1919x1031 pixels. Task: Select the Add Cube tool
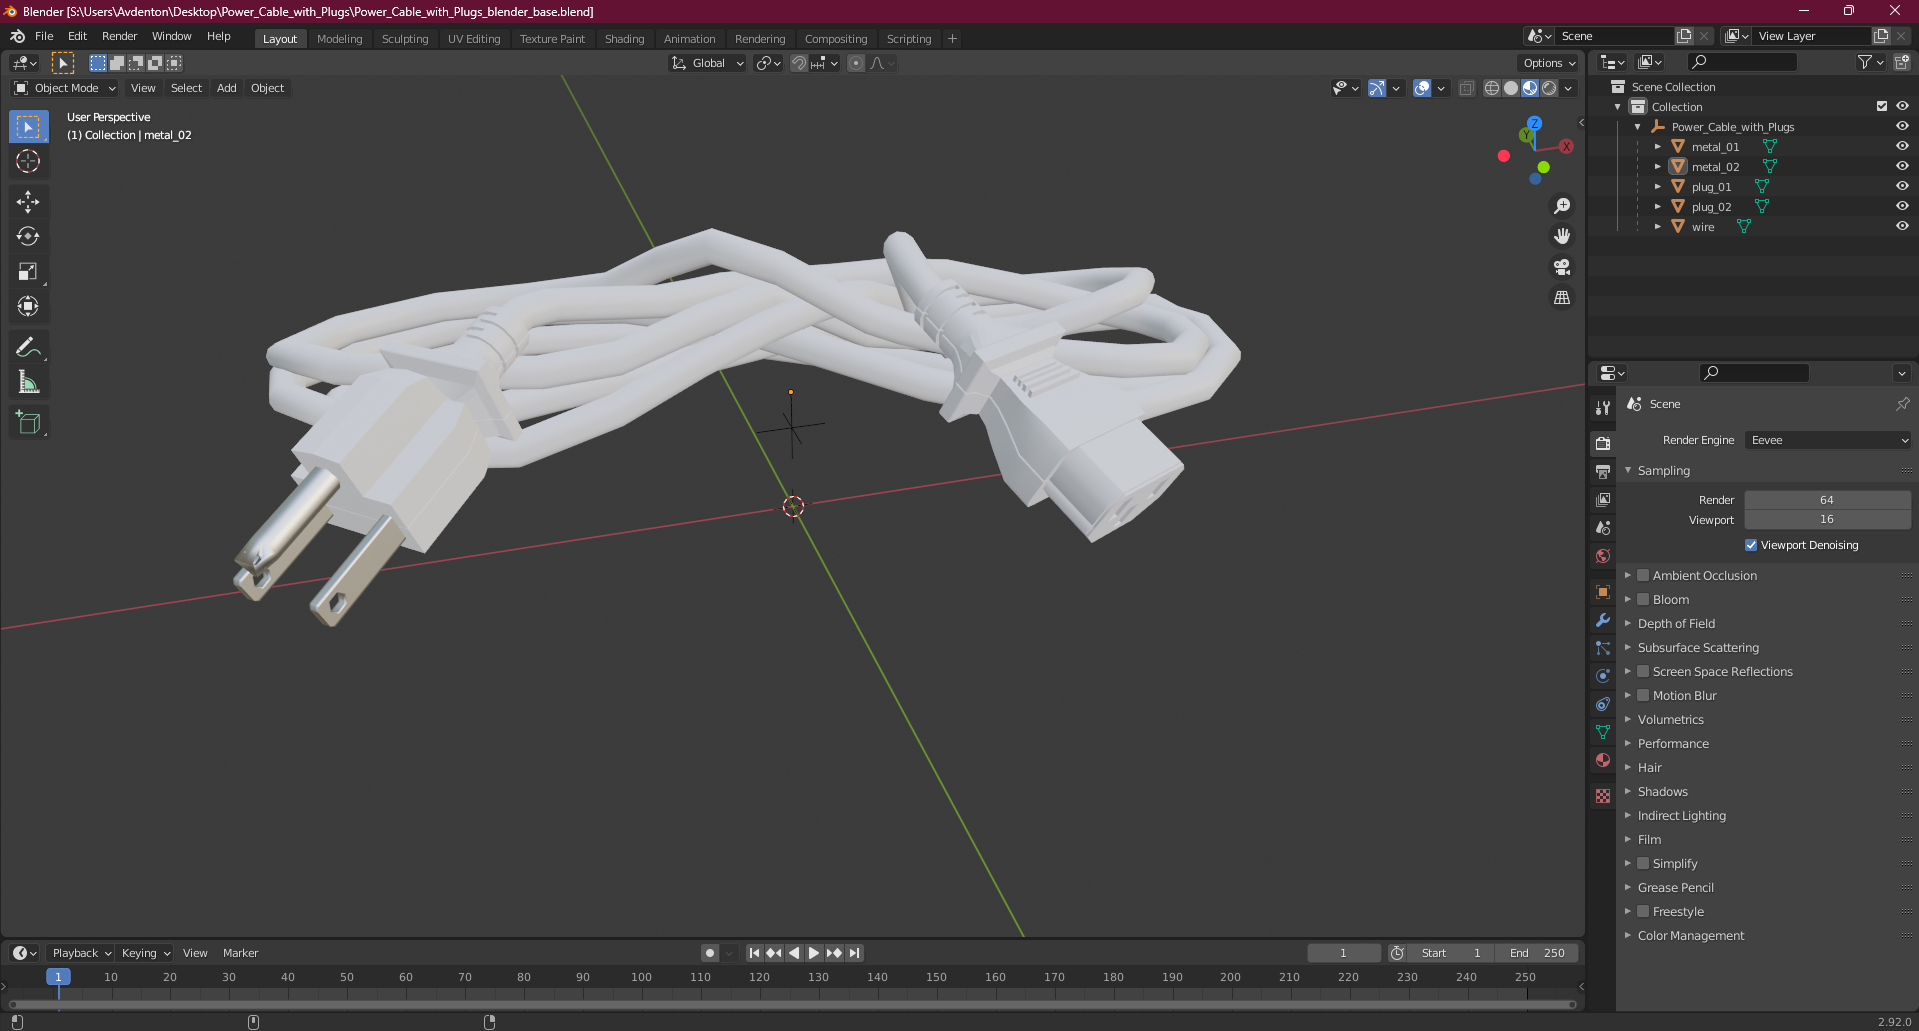click(28, 423)
